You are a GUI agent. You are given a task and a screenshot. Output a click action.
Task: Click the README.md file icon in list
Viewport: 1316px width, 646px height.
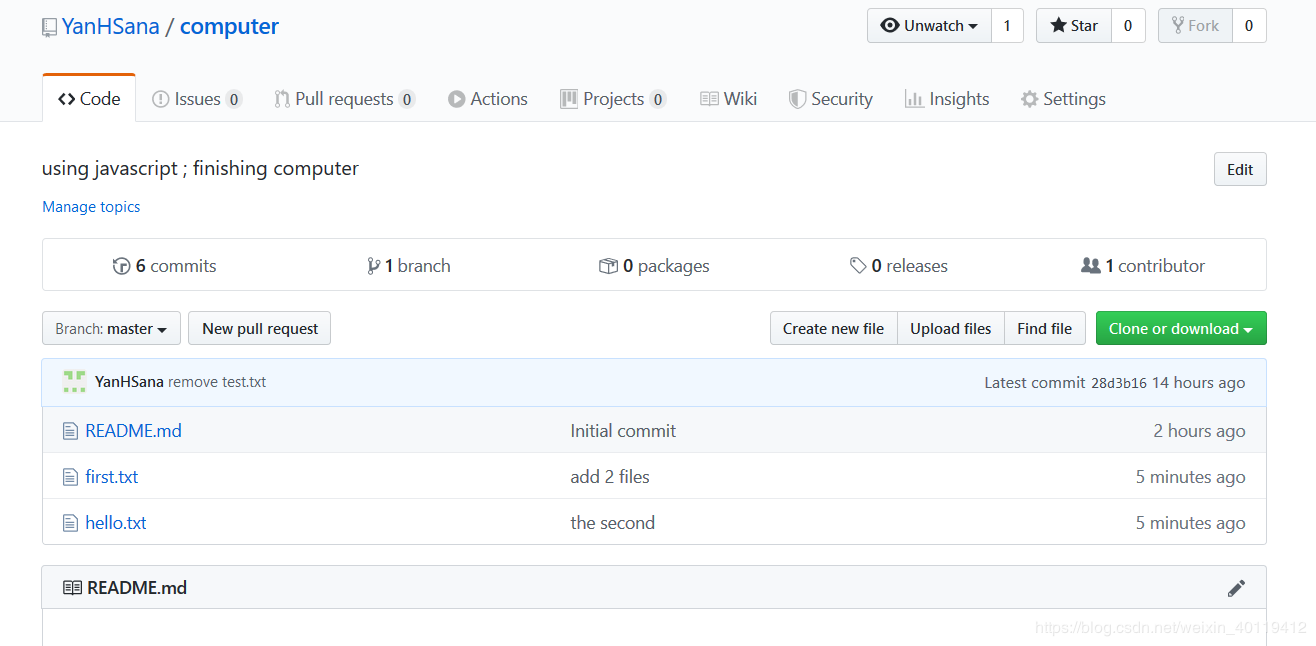point(70,431)
